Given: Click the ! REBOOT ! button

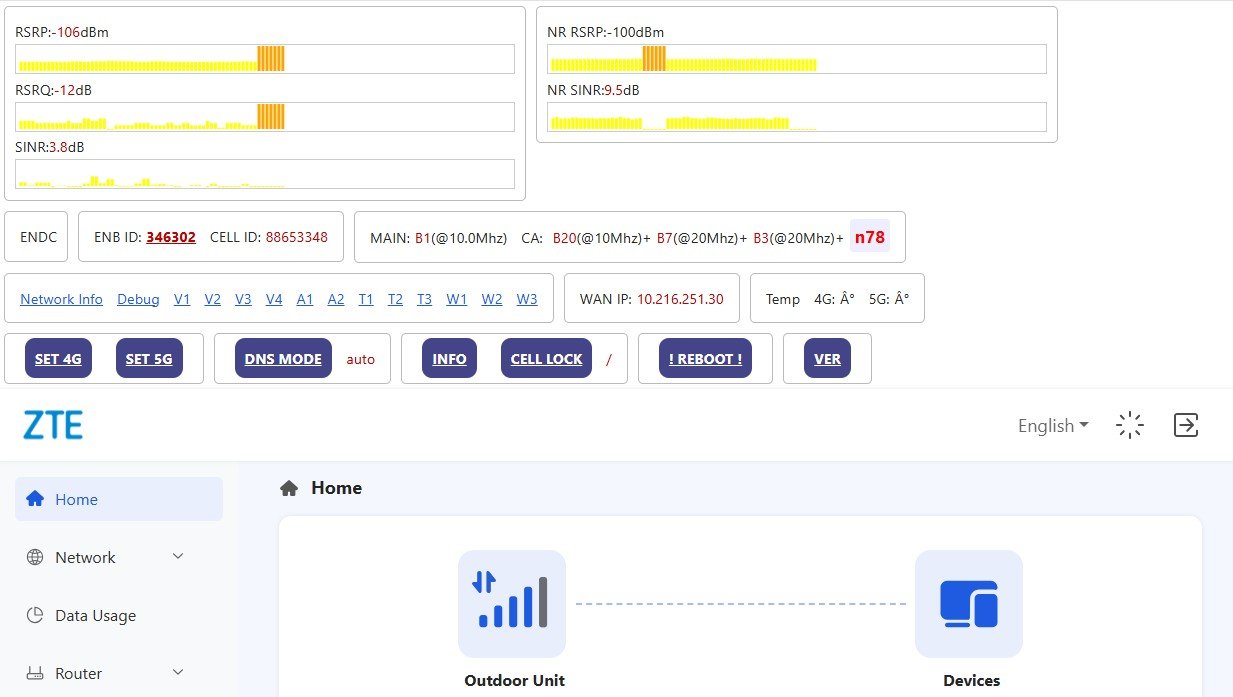Looking at the screenshot, I should 705,359.
